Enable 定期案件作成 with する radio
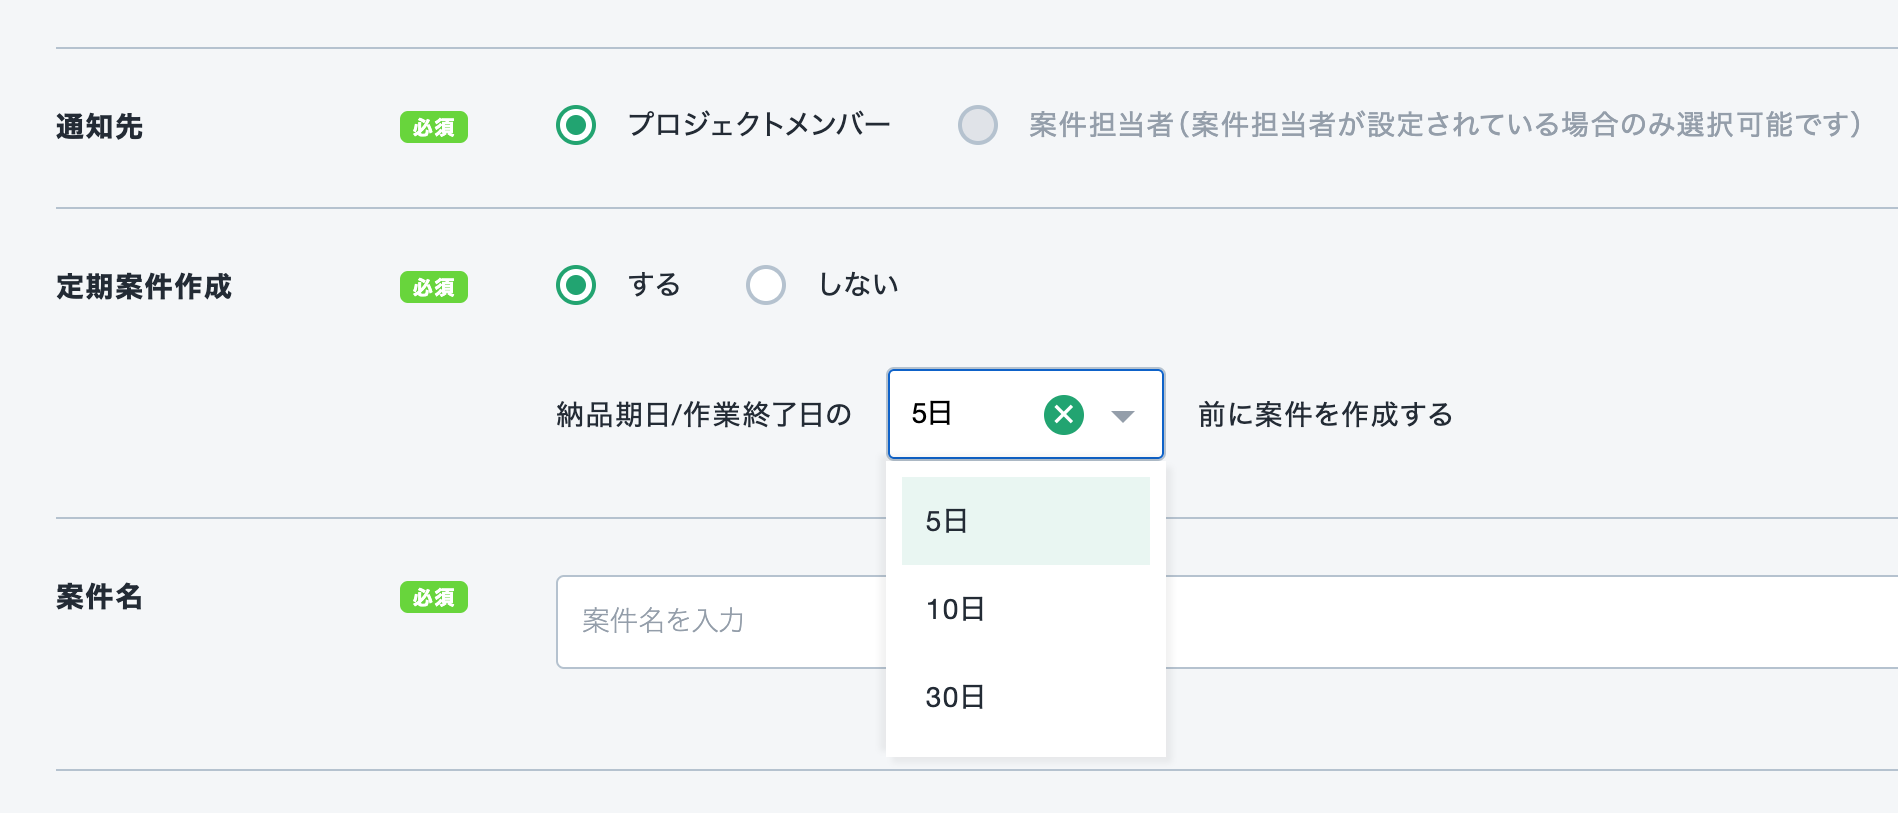 click(576, 285)
